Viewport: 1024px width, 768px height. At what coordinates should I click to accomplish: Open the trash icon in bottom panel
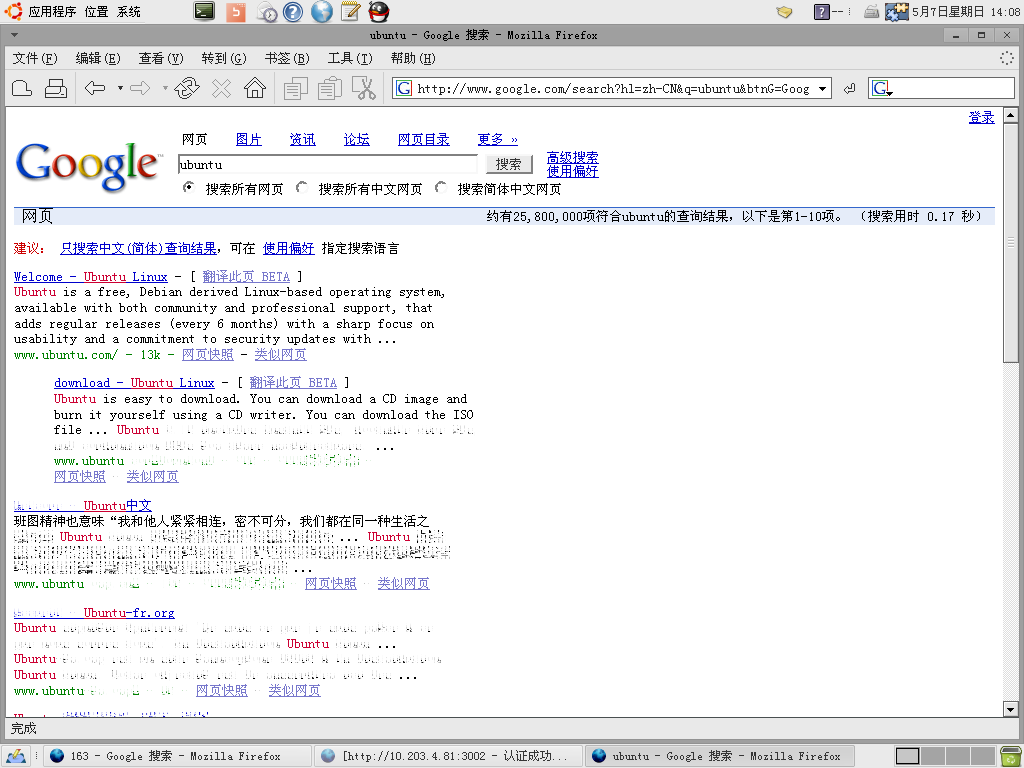[x=1010, y=756]
